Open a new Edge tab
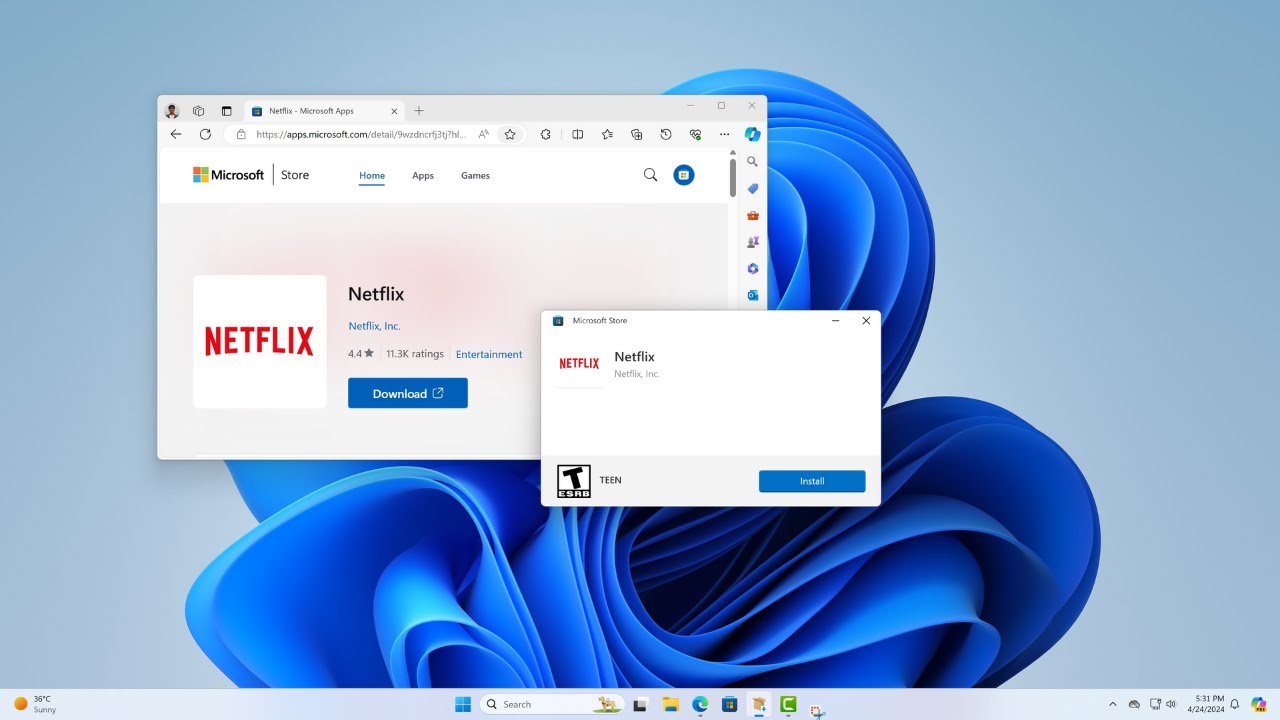1280x720 pixels. [419, 111]
